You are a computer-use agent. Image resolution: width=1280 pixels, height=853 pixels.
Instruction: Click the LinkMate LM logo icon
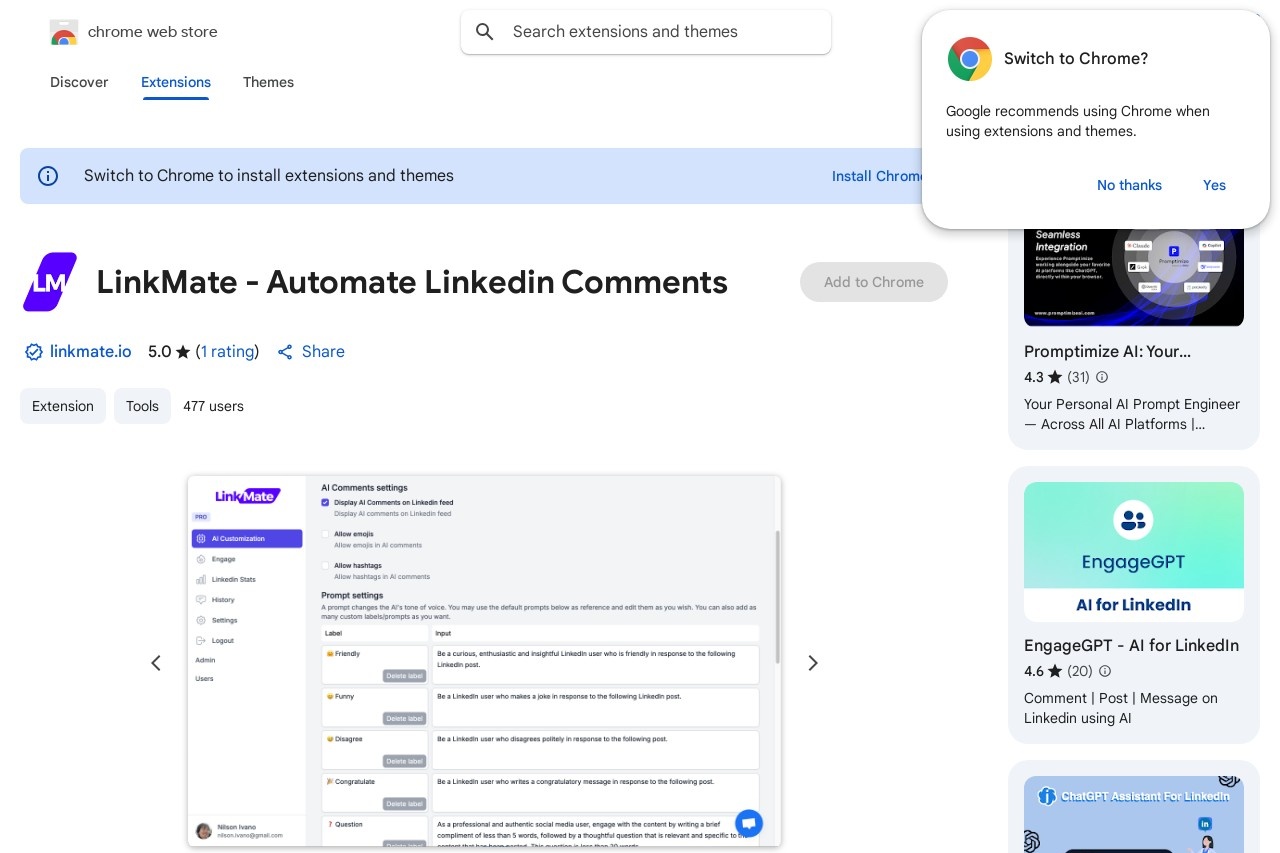point(50,282)
